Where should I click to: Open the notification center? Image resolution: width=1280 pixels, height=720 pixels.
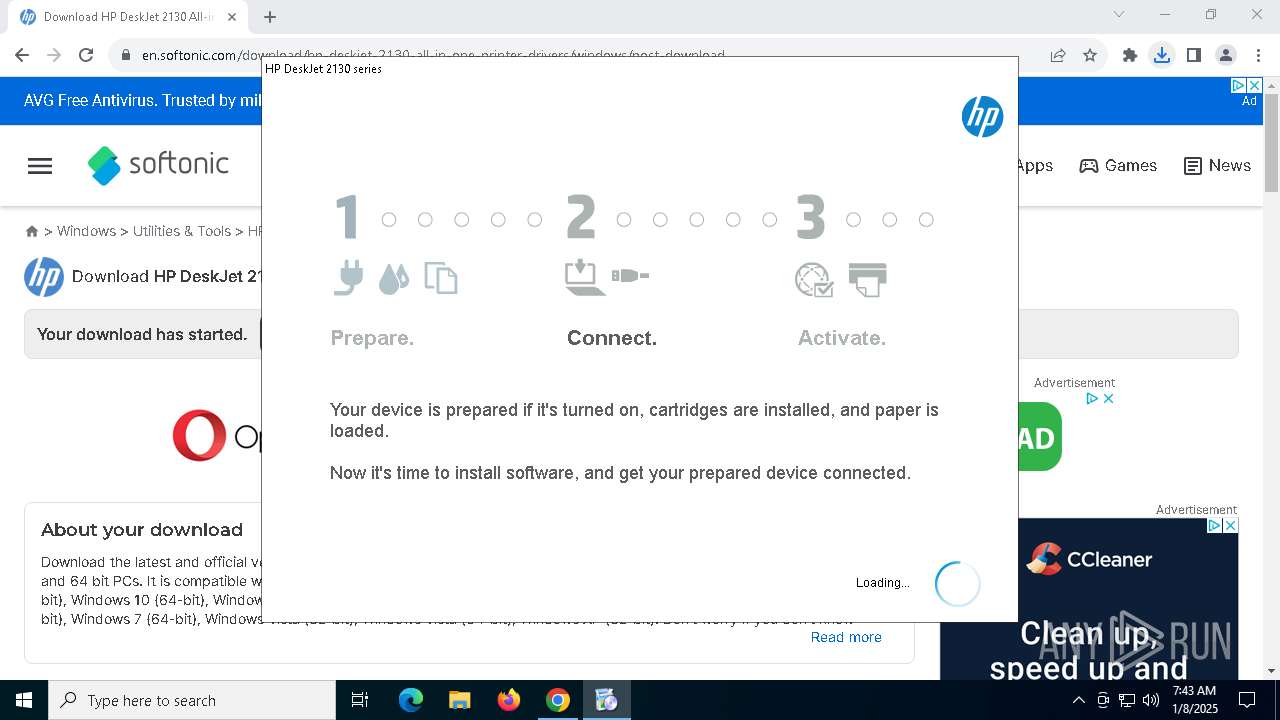pyautogui.click(x=1247, y=700)
